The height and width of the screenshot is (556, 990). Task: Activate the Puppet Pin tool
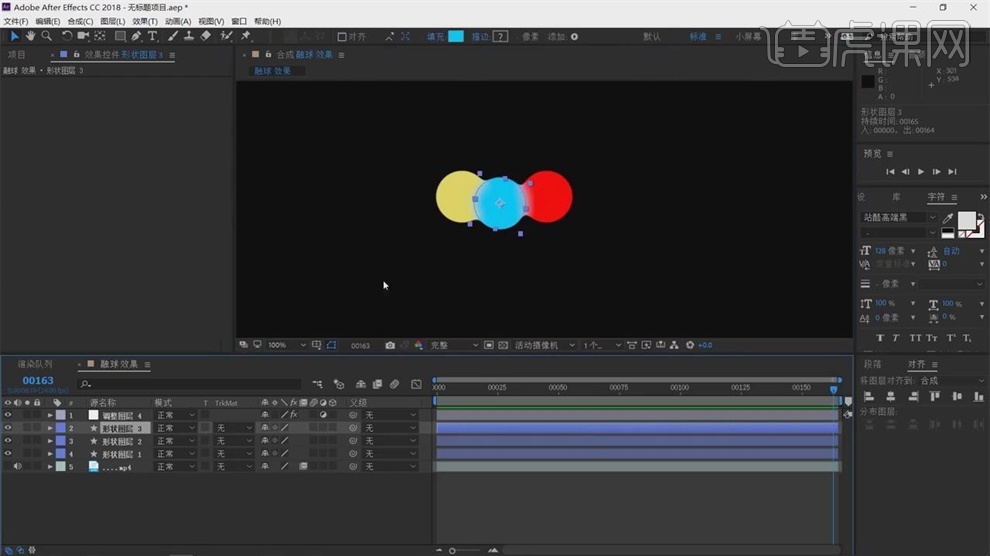click(246, 36)
